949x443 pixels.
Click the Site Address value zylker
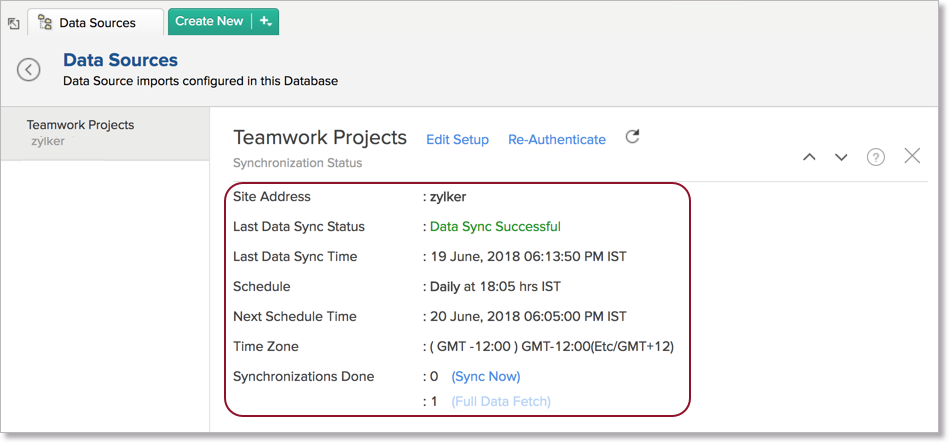click(x=448, y=197)
